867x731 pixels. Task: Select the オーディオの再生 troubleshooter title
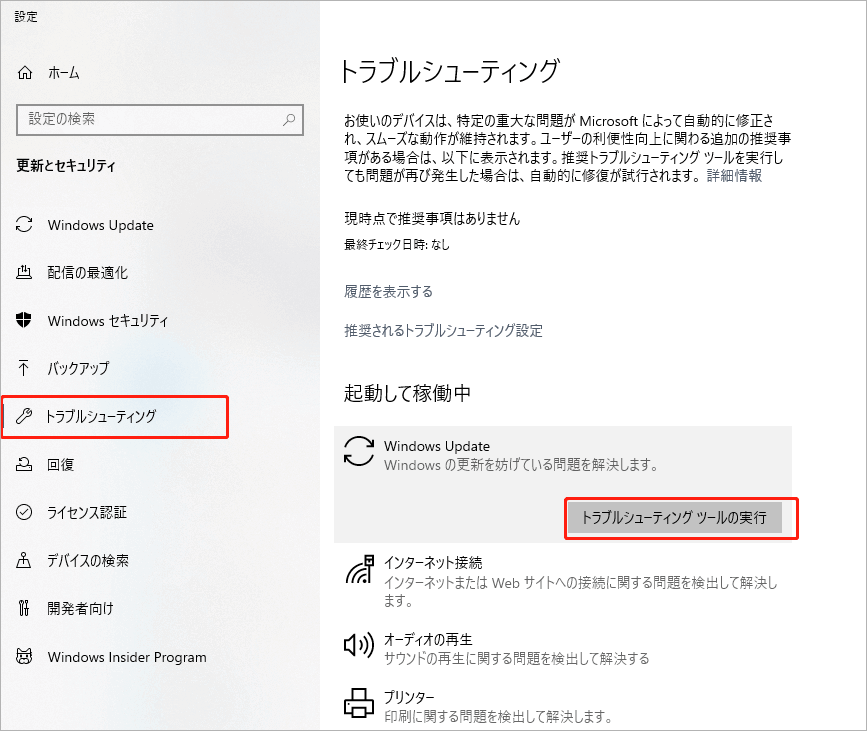428,640
